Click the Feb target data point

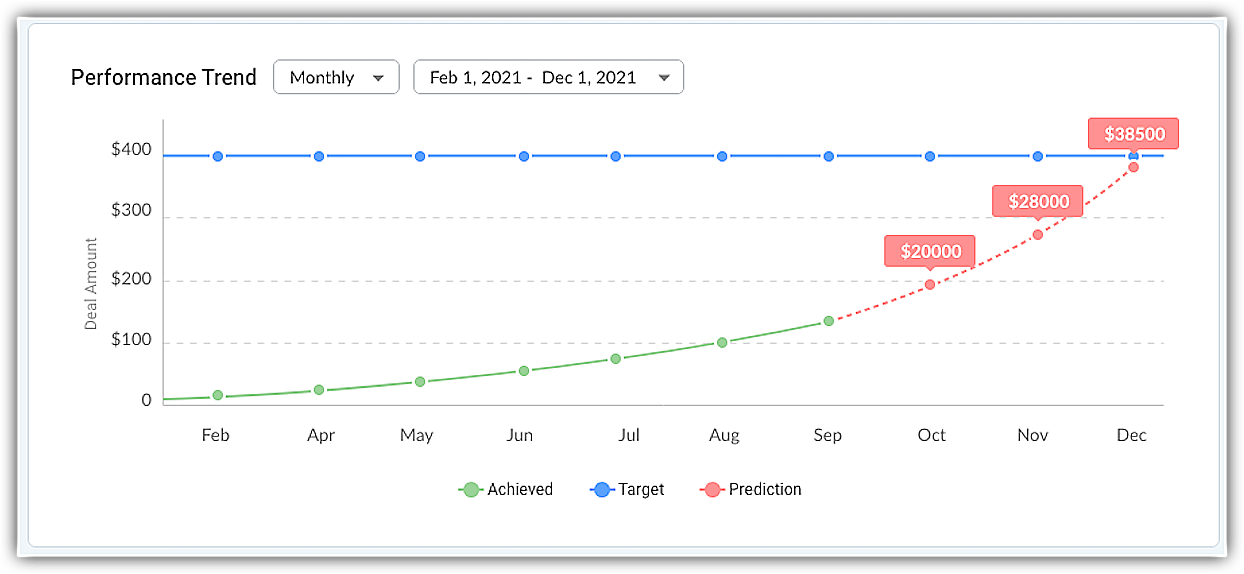point(217,156)
